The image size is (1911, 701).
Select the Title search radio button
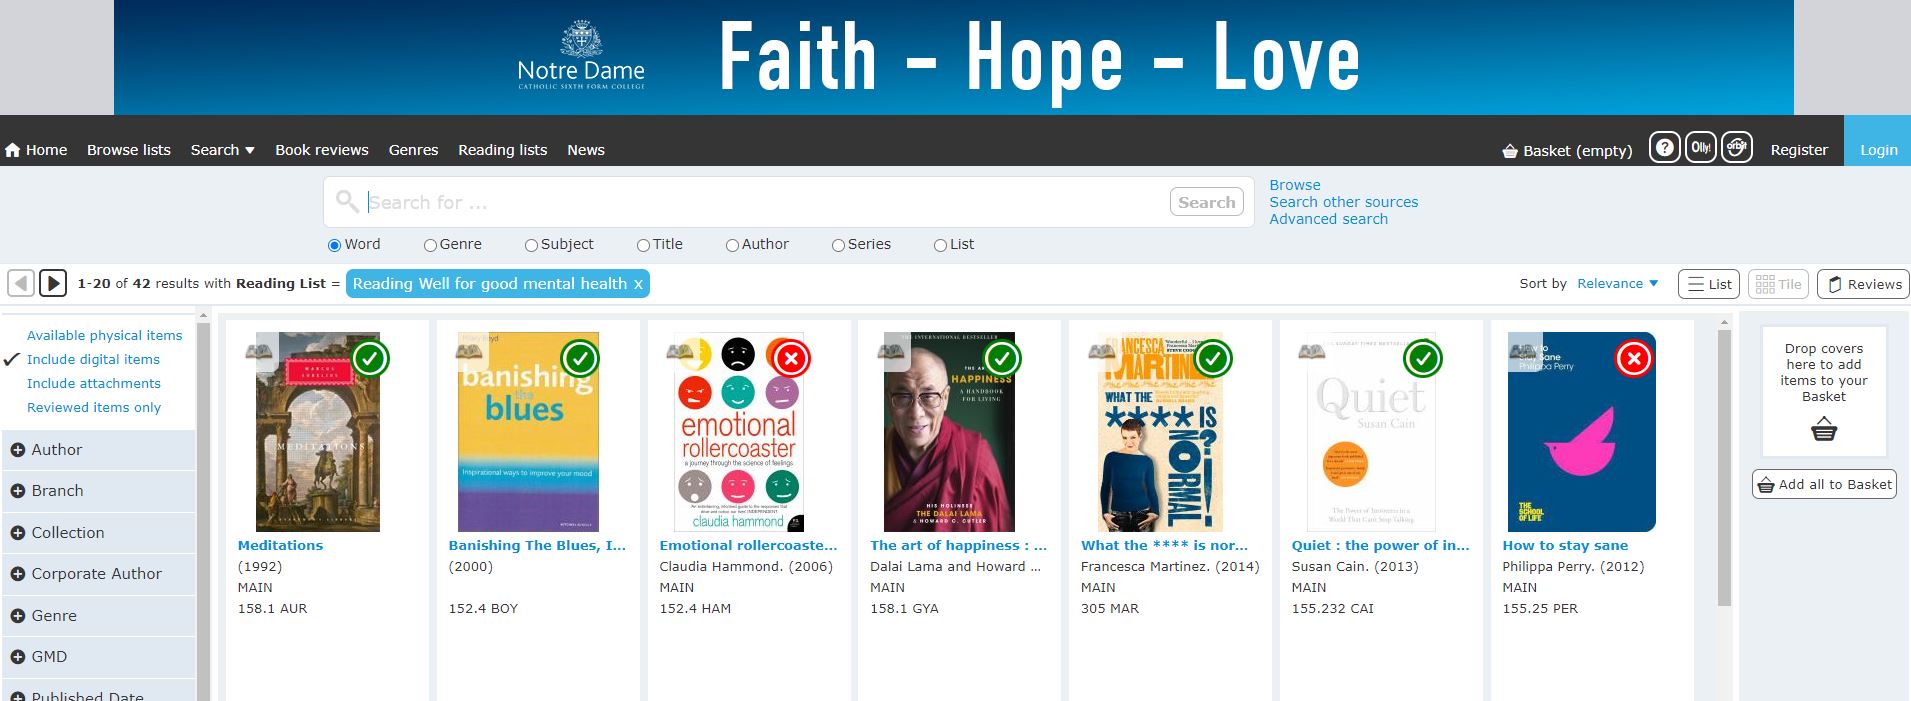[x=644, y=245]
